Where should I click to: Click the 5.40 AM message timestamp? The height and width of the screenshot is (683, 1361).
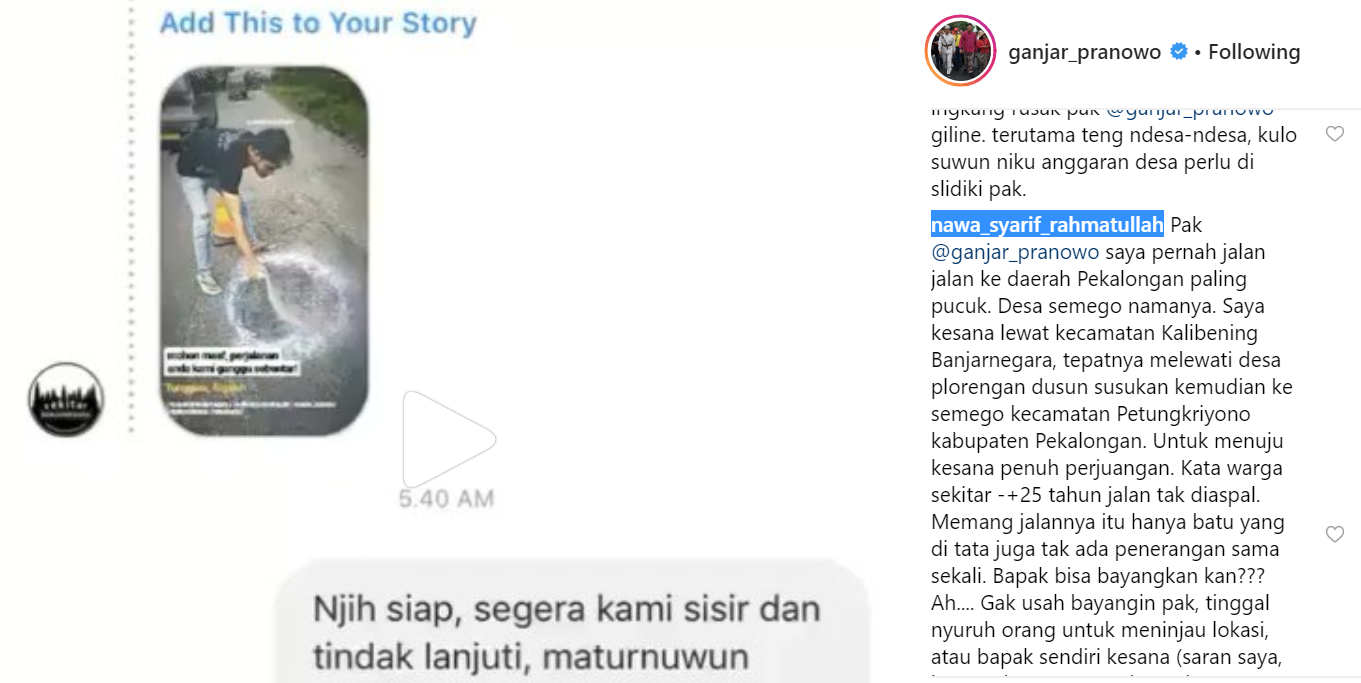446,498
